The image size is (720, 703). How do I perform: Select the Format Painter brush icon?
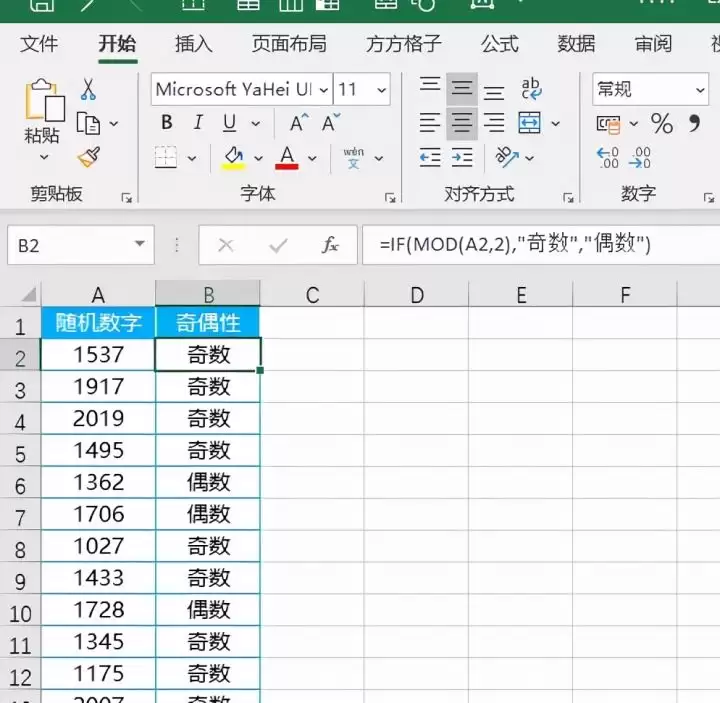[x=89, y=157]
